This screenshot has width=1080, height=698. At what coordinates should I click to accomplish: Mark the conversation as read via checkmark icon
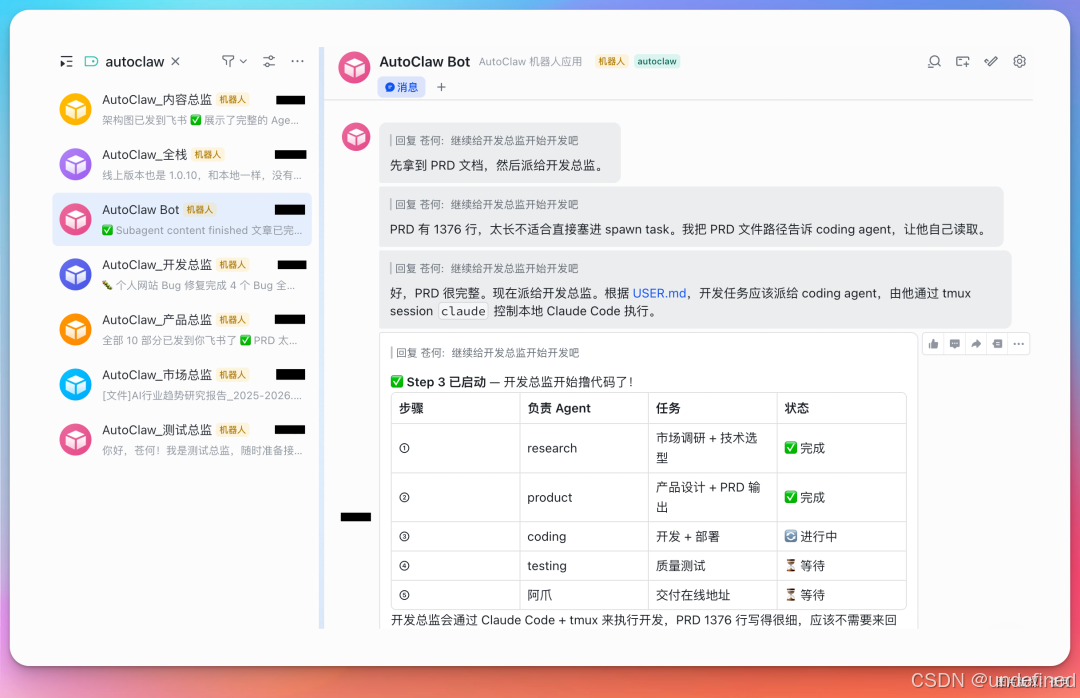point(991,61)
